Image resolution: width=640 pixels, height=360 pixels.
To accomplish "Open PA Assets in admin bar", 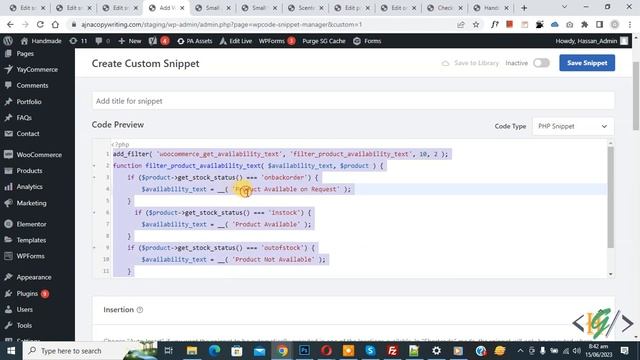I will [x=195, y=41].
